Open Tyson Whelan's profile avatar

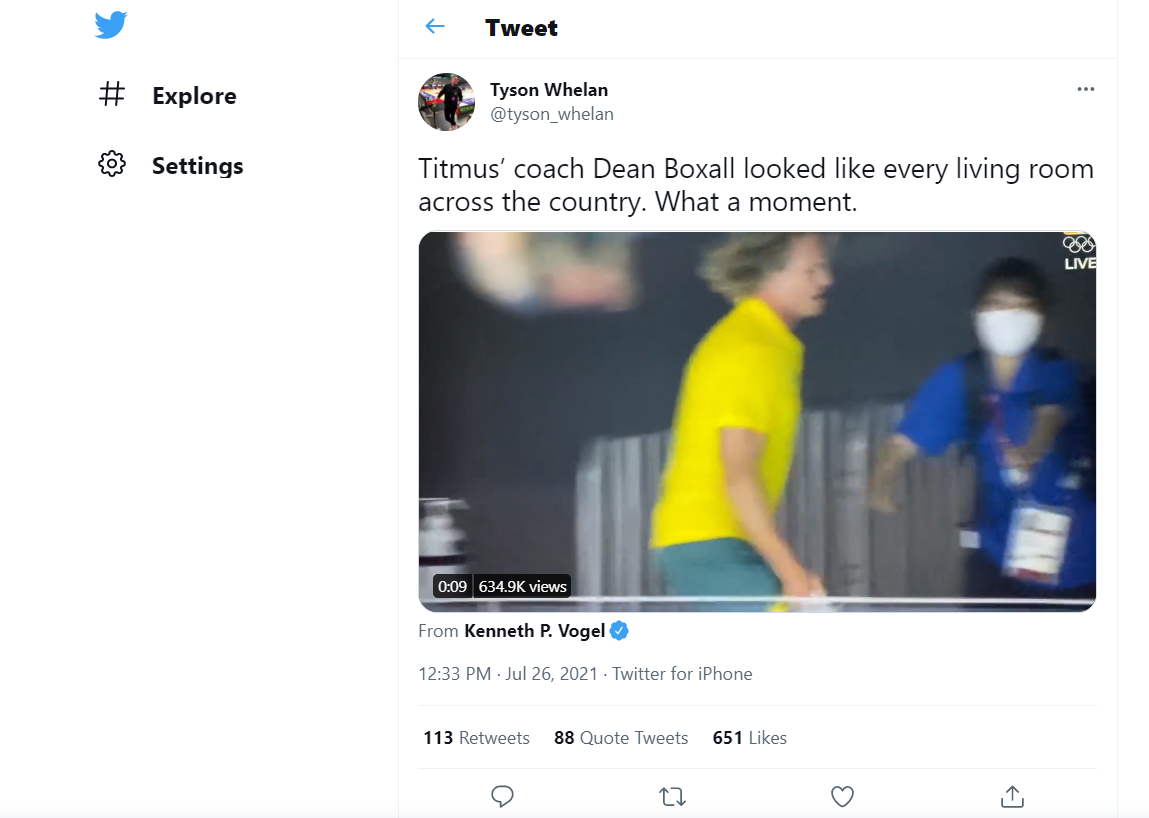point(446,102)
